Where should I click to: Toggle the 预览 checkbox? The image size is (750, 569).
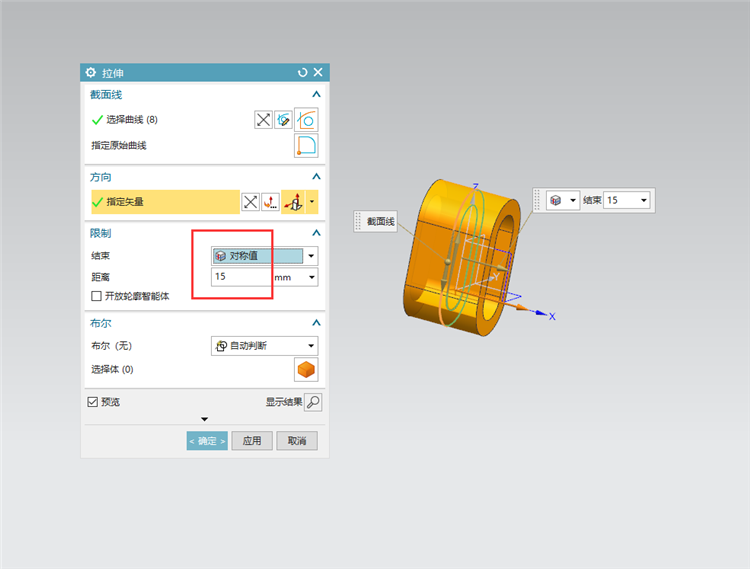click(x=93, y=402)
